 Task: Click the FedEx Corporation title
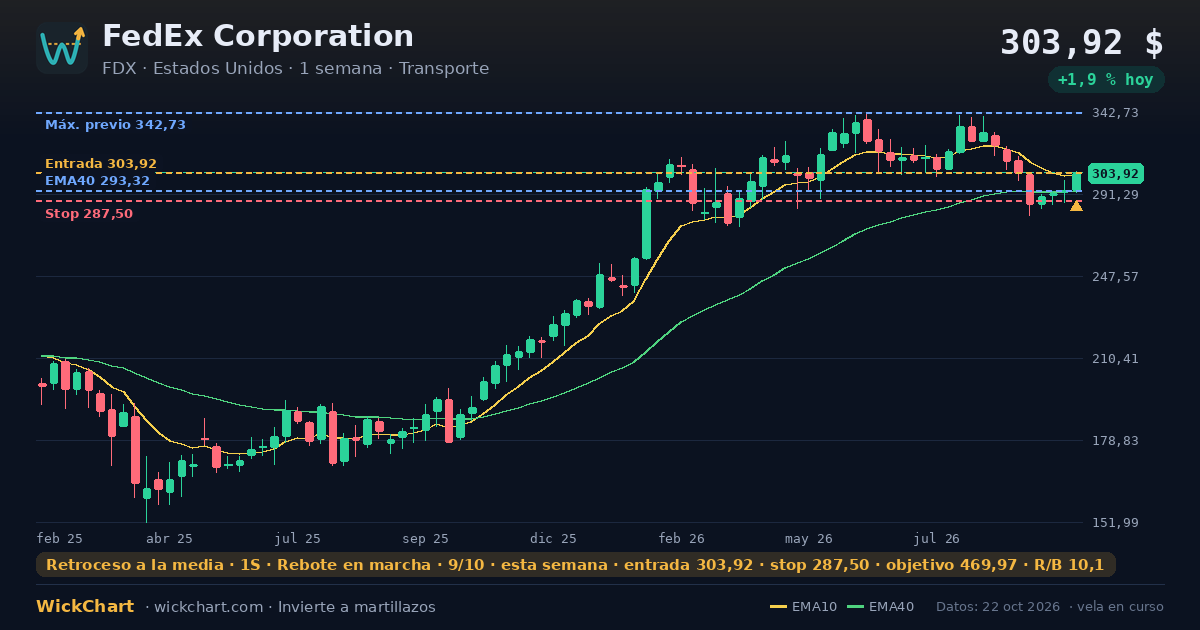pyautogui.click(x=258, y=36)
